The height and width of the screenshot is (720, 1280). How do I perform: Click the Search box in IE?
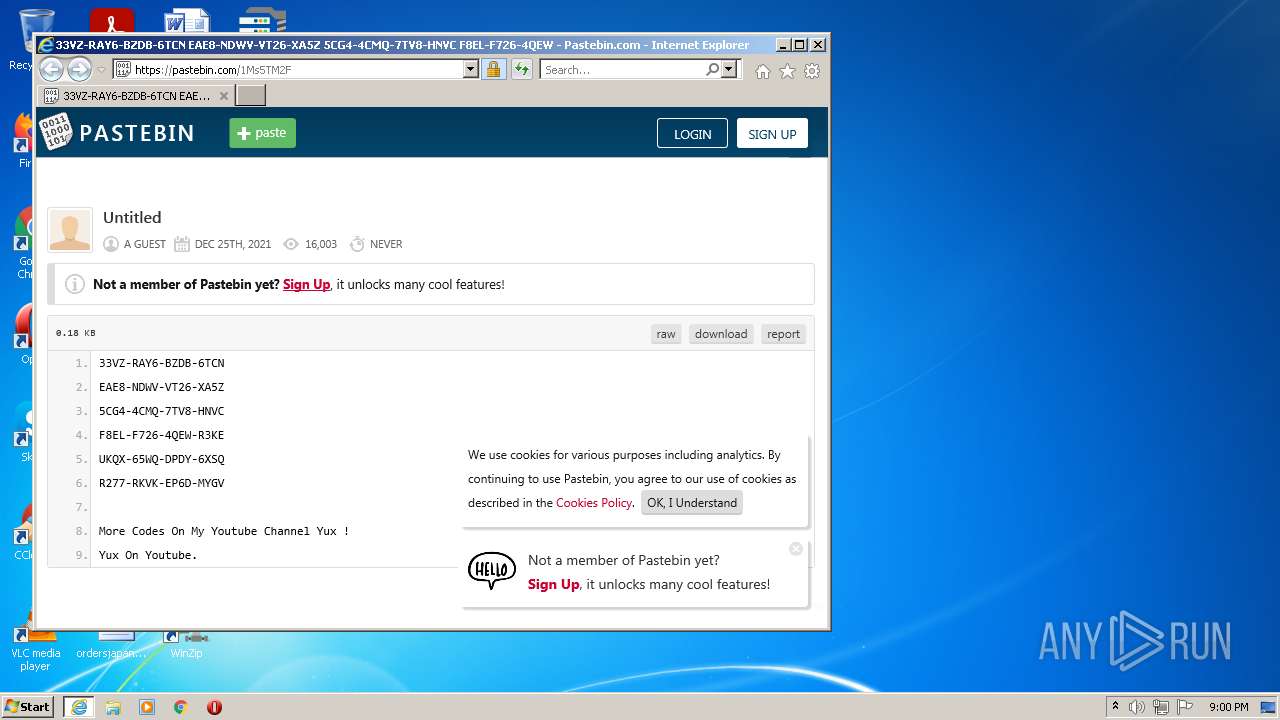coord(622,70)
